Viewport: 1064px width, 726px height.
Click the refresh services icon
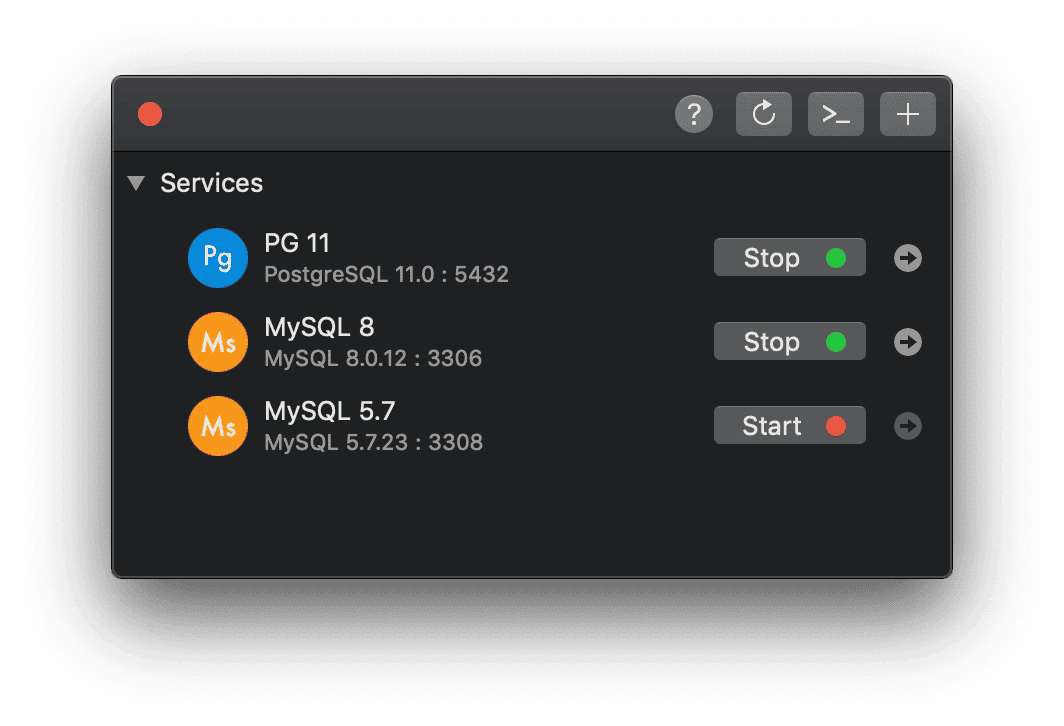(x=764, y=114)
